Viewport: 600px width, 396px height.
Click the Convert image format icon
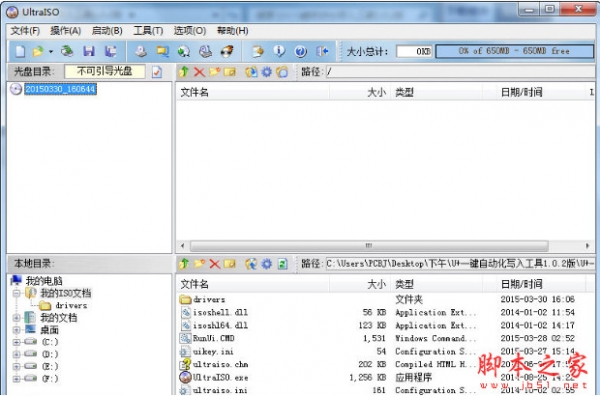pos(184,51)
